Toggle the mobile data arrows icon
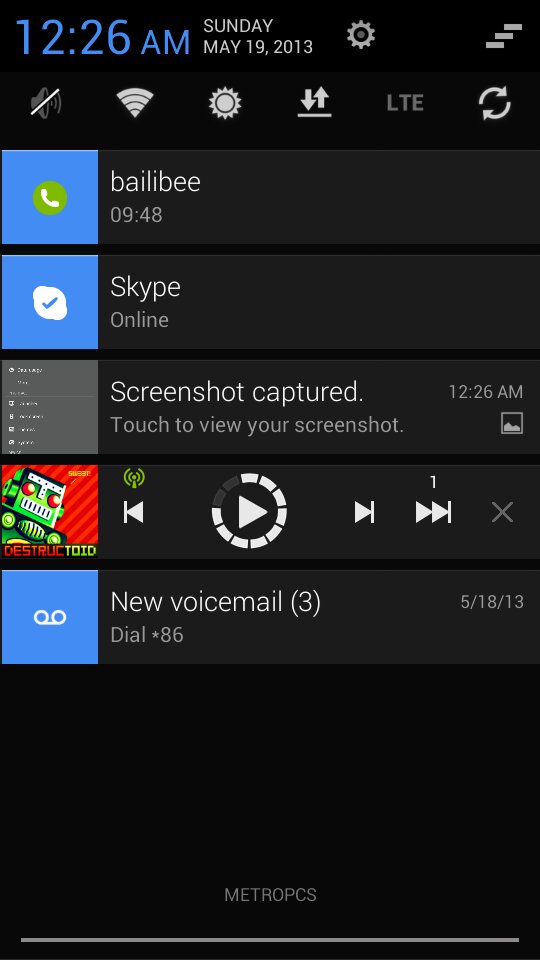 [x=315, y=102]
